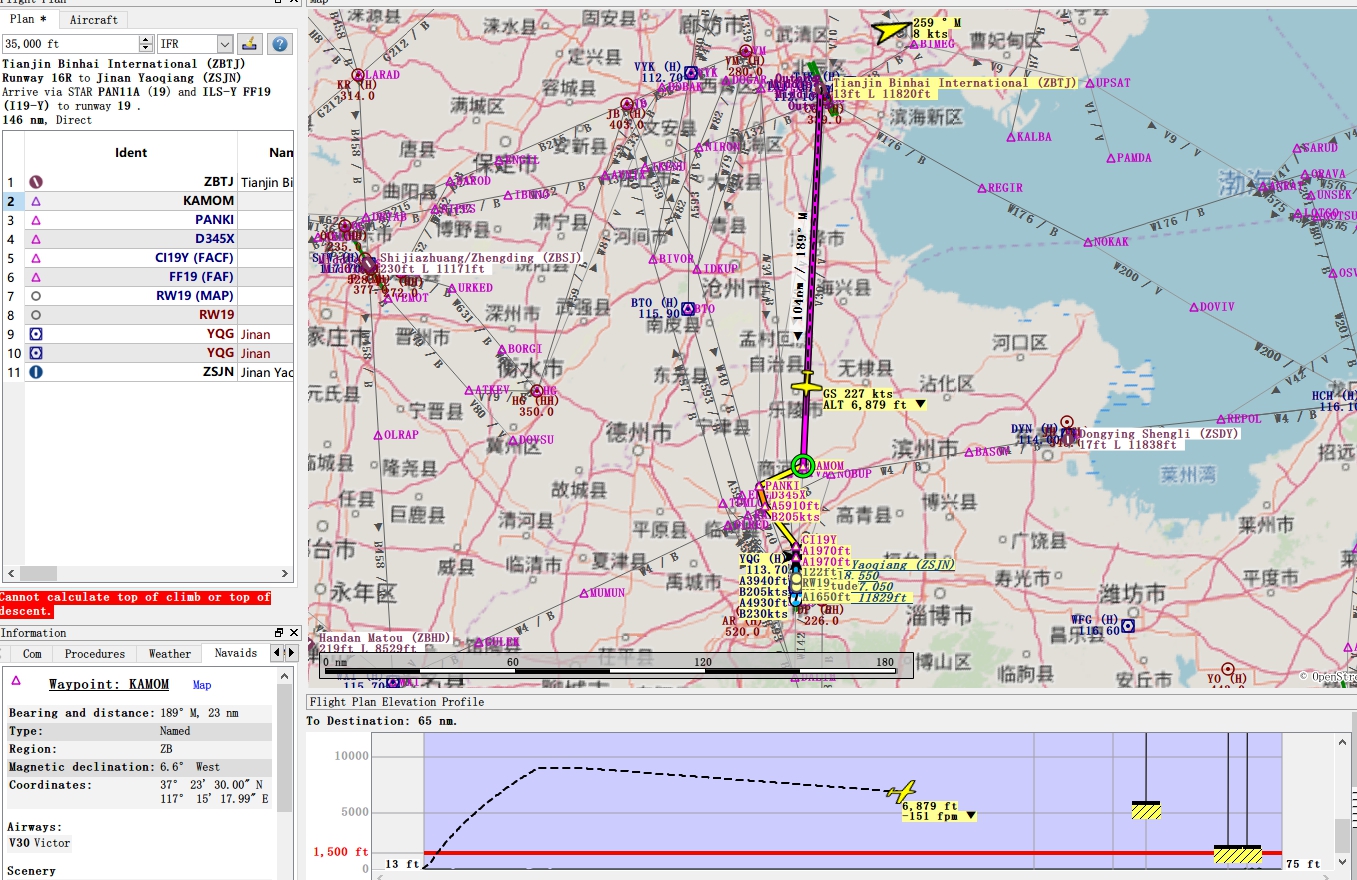Click the V30 Victor airway entry

click(x=39, y=843)
